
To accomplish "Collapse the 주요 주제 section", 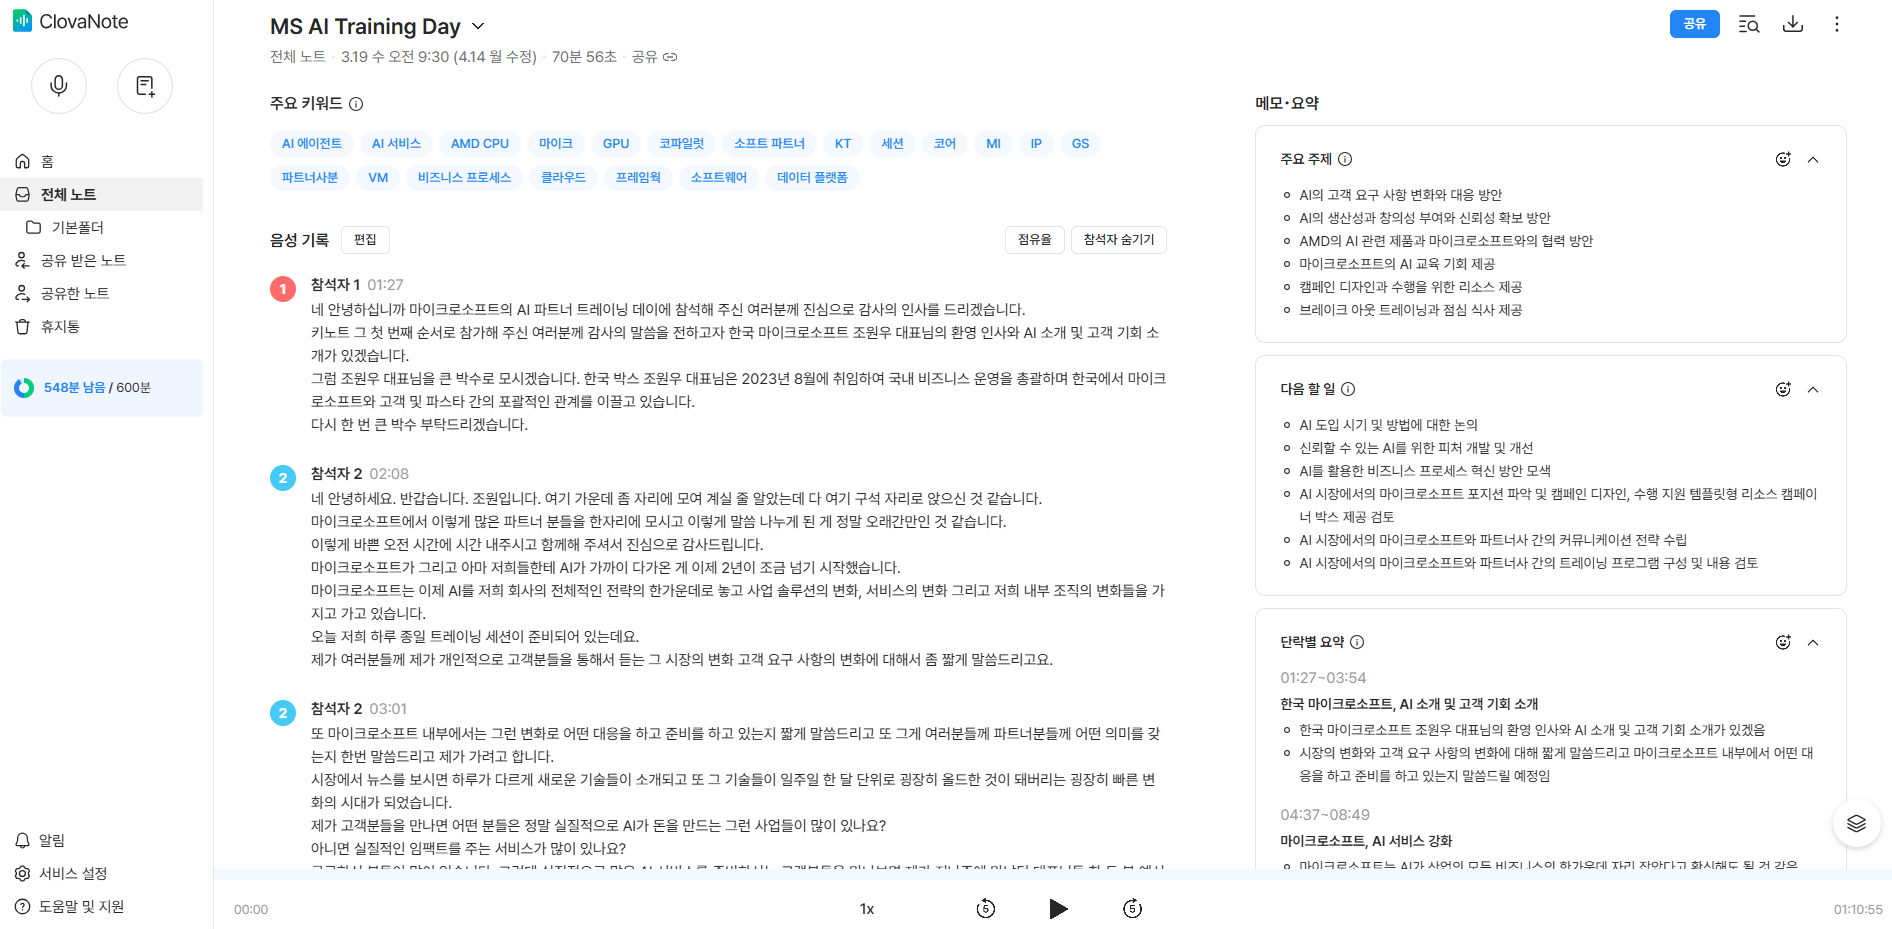I will pyautogui.click(x=1813, y=159).
